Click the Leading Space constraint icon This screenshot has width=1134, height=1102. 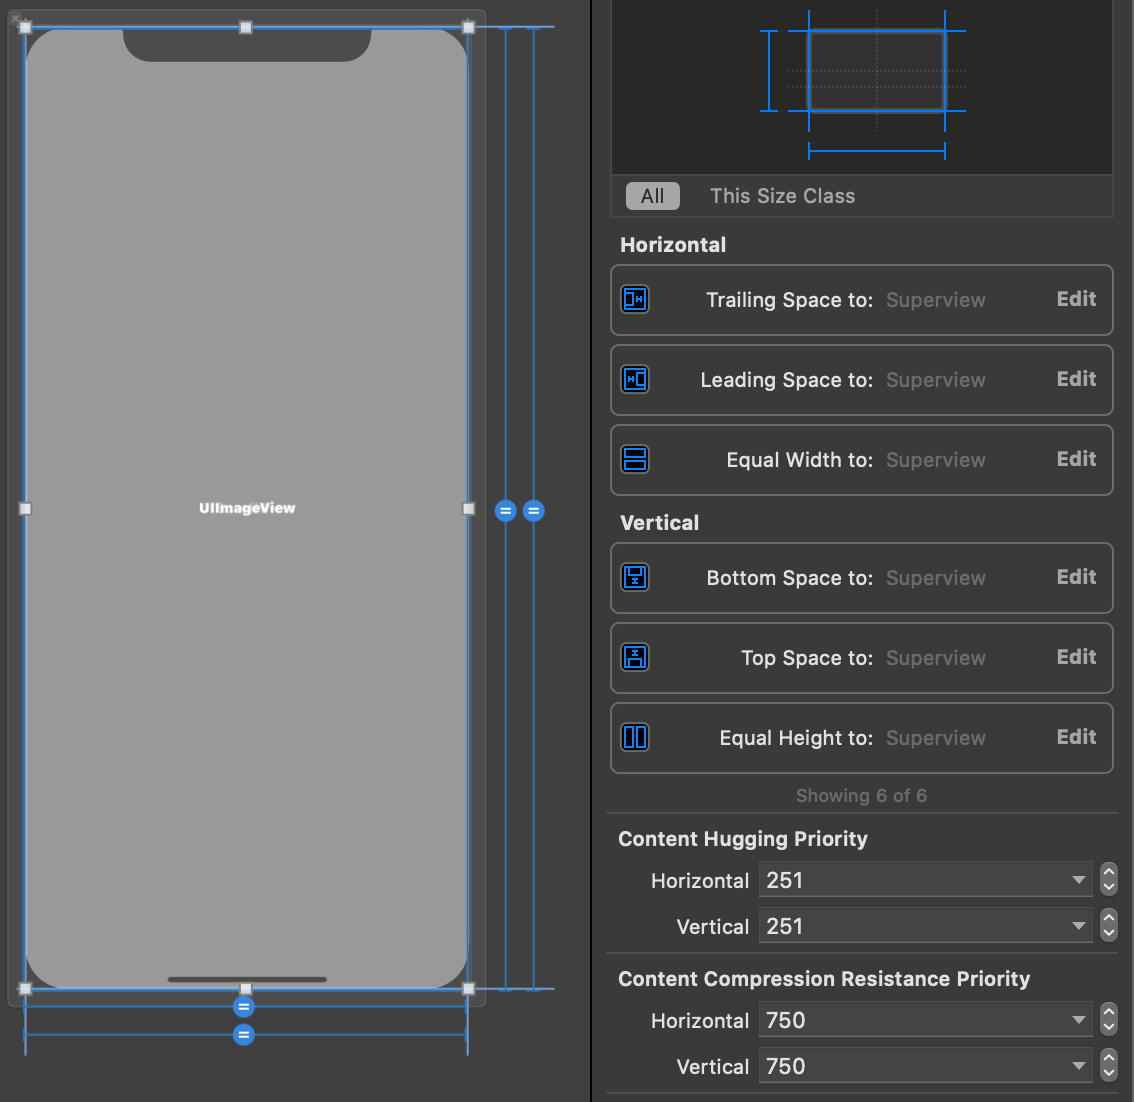tap(635, 380)
